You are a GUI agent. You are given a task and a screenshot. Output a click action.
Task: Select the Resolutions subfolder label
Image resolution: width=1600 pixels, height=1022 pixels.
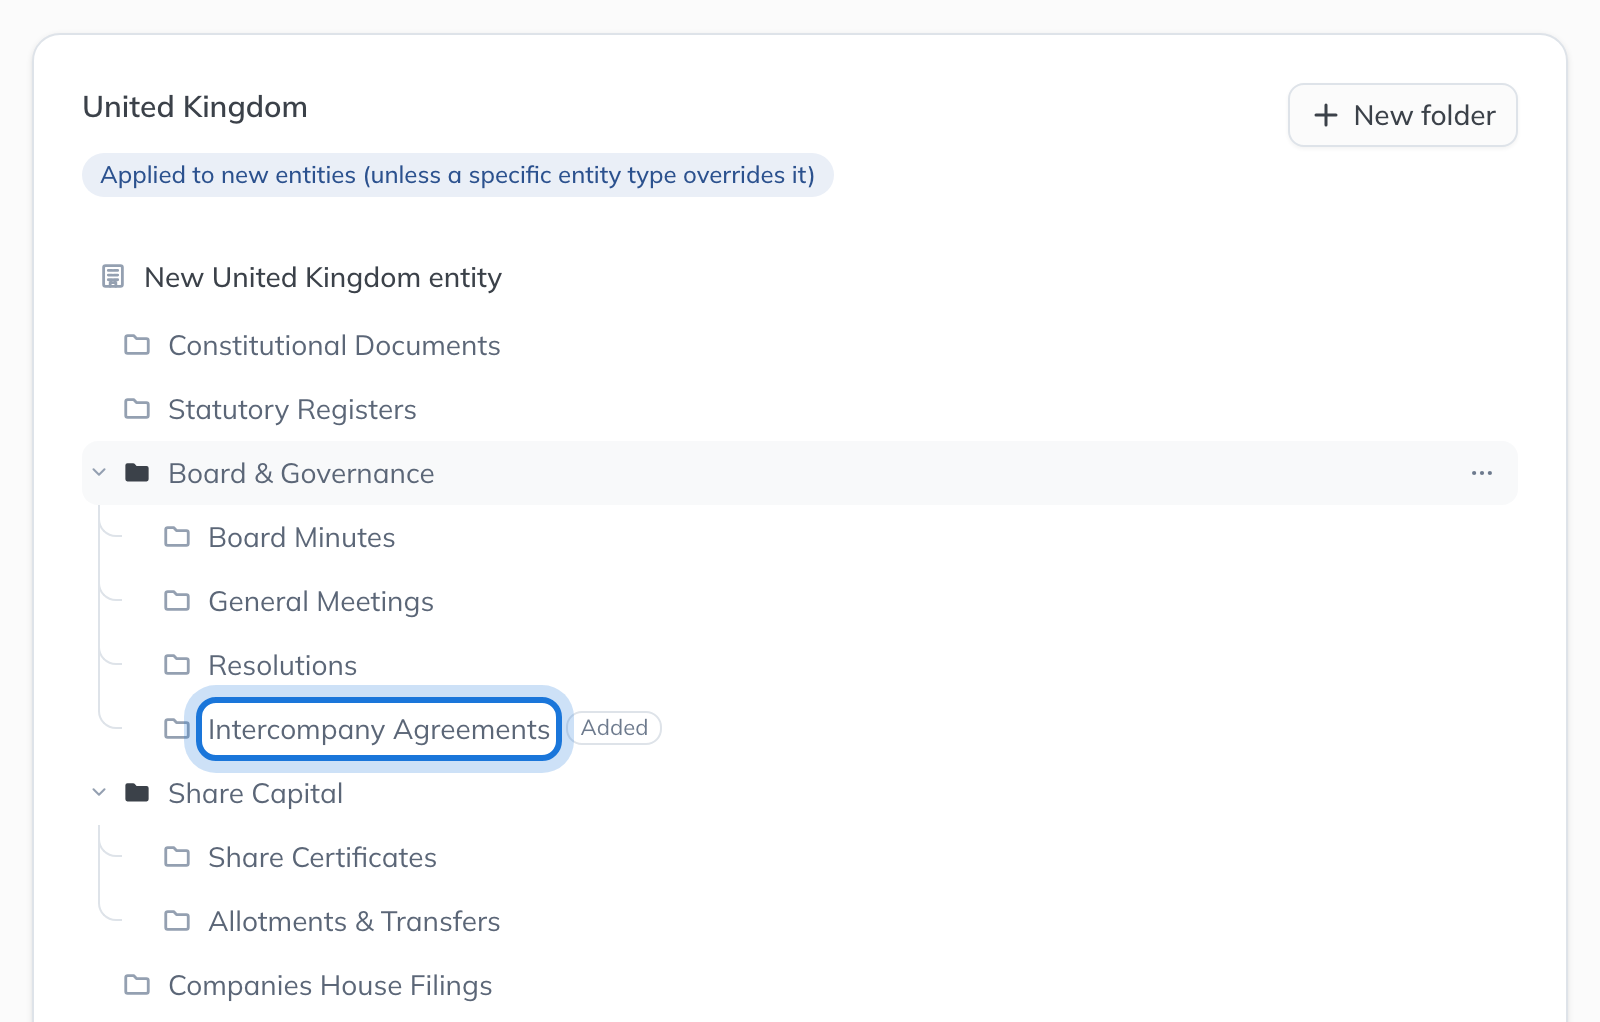click(x=283, y=665)
